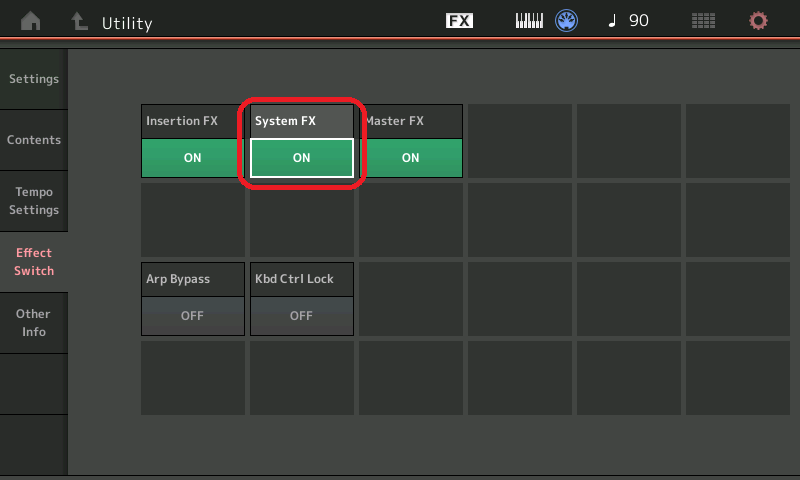Click the red gear utility icon
Screen dimensions: 800x480
(x=759, y=21)
